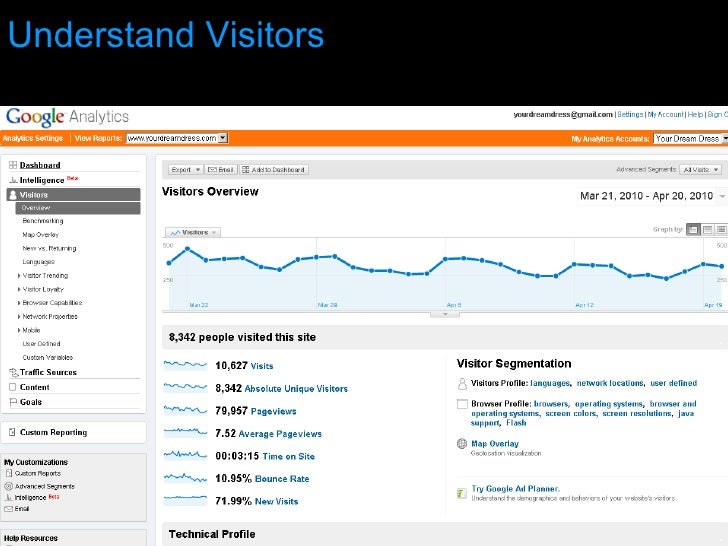This screenshot has width=728, height=546.
Task: Open Map Overlay in Visitor Segmentation
Action: click(x=495, y=444)
